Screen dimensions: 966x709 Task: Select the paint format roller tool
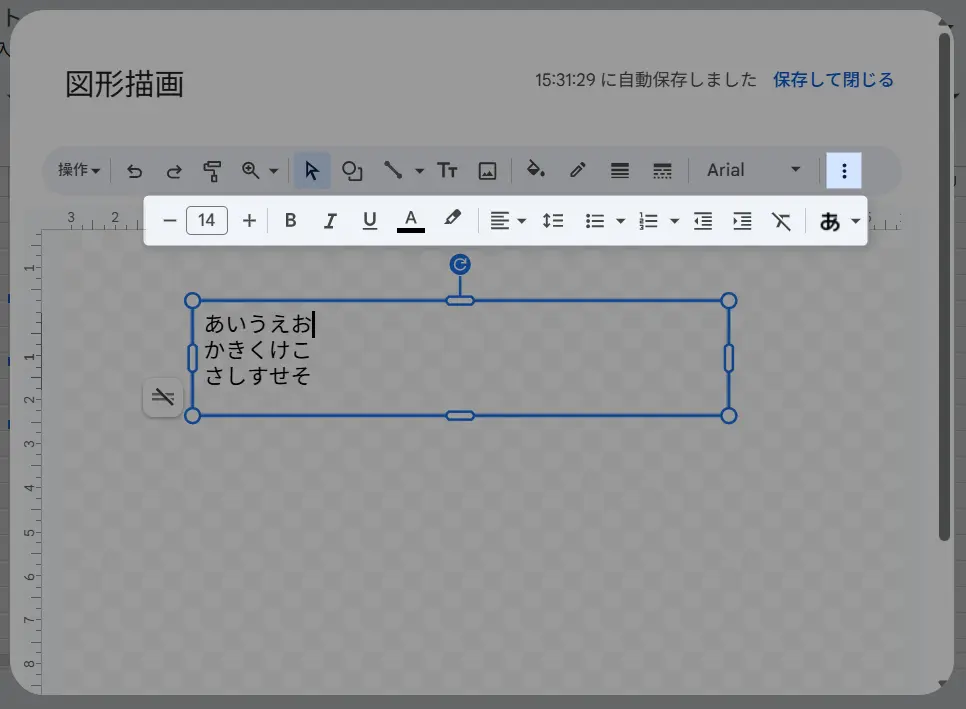212,171
